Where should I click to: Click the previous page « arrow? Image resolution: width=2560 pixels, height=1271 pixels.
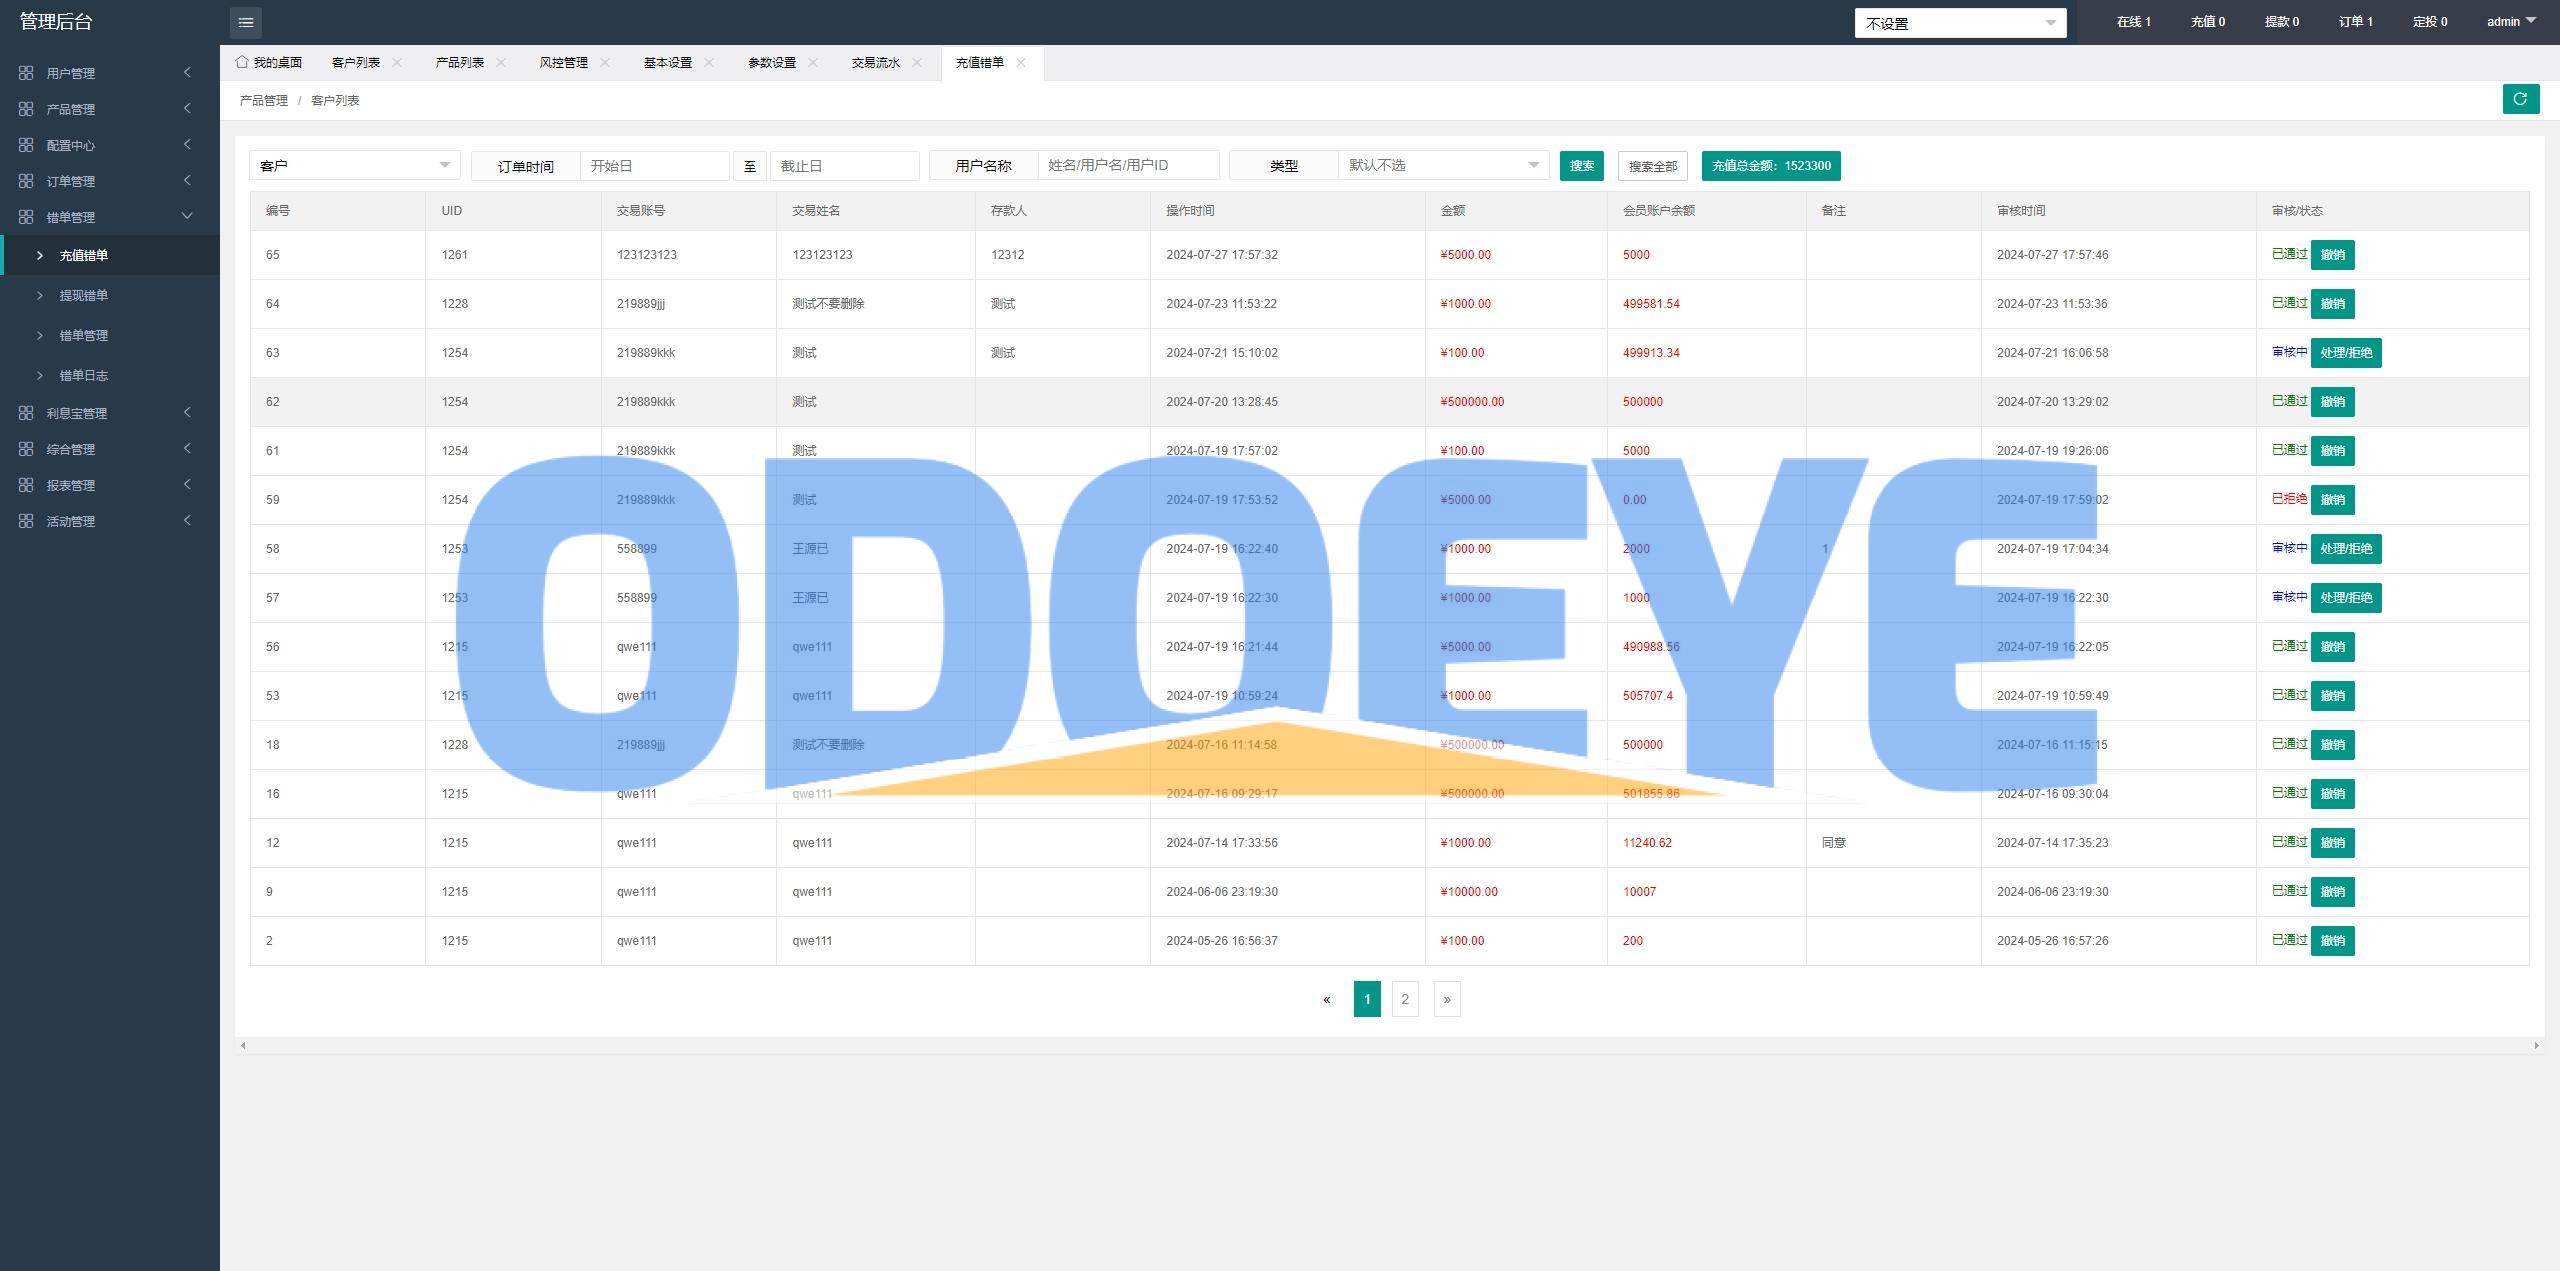click(1327, 999)
